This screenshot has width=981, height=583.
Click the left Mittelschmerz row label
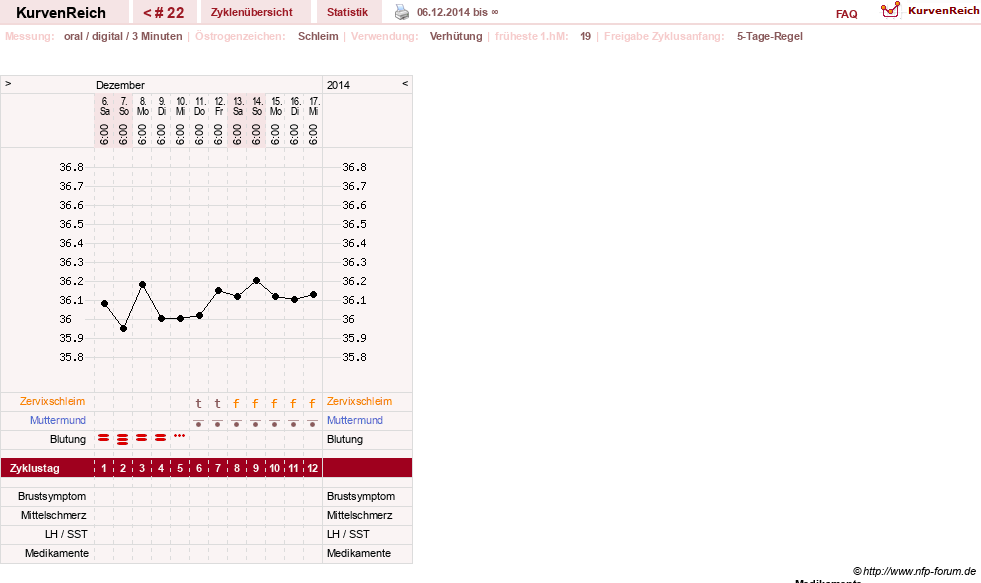(x=54, y=515)
